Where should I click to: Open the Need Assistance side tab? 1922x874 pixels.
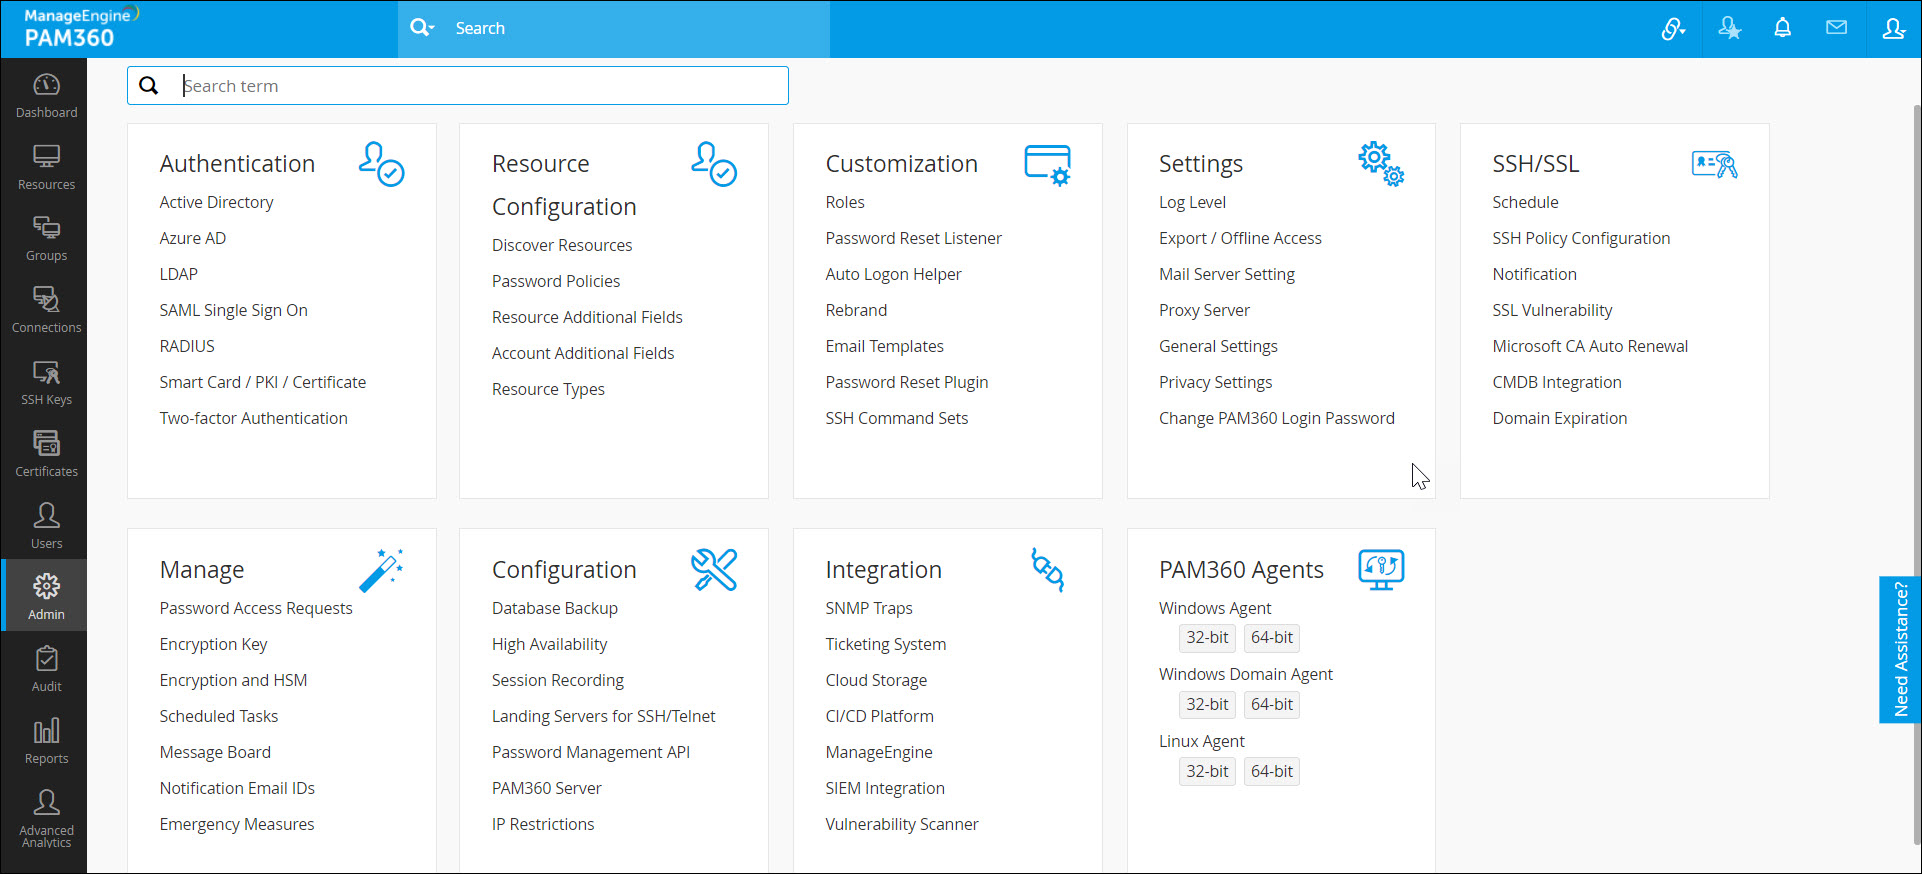1900,649
